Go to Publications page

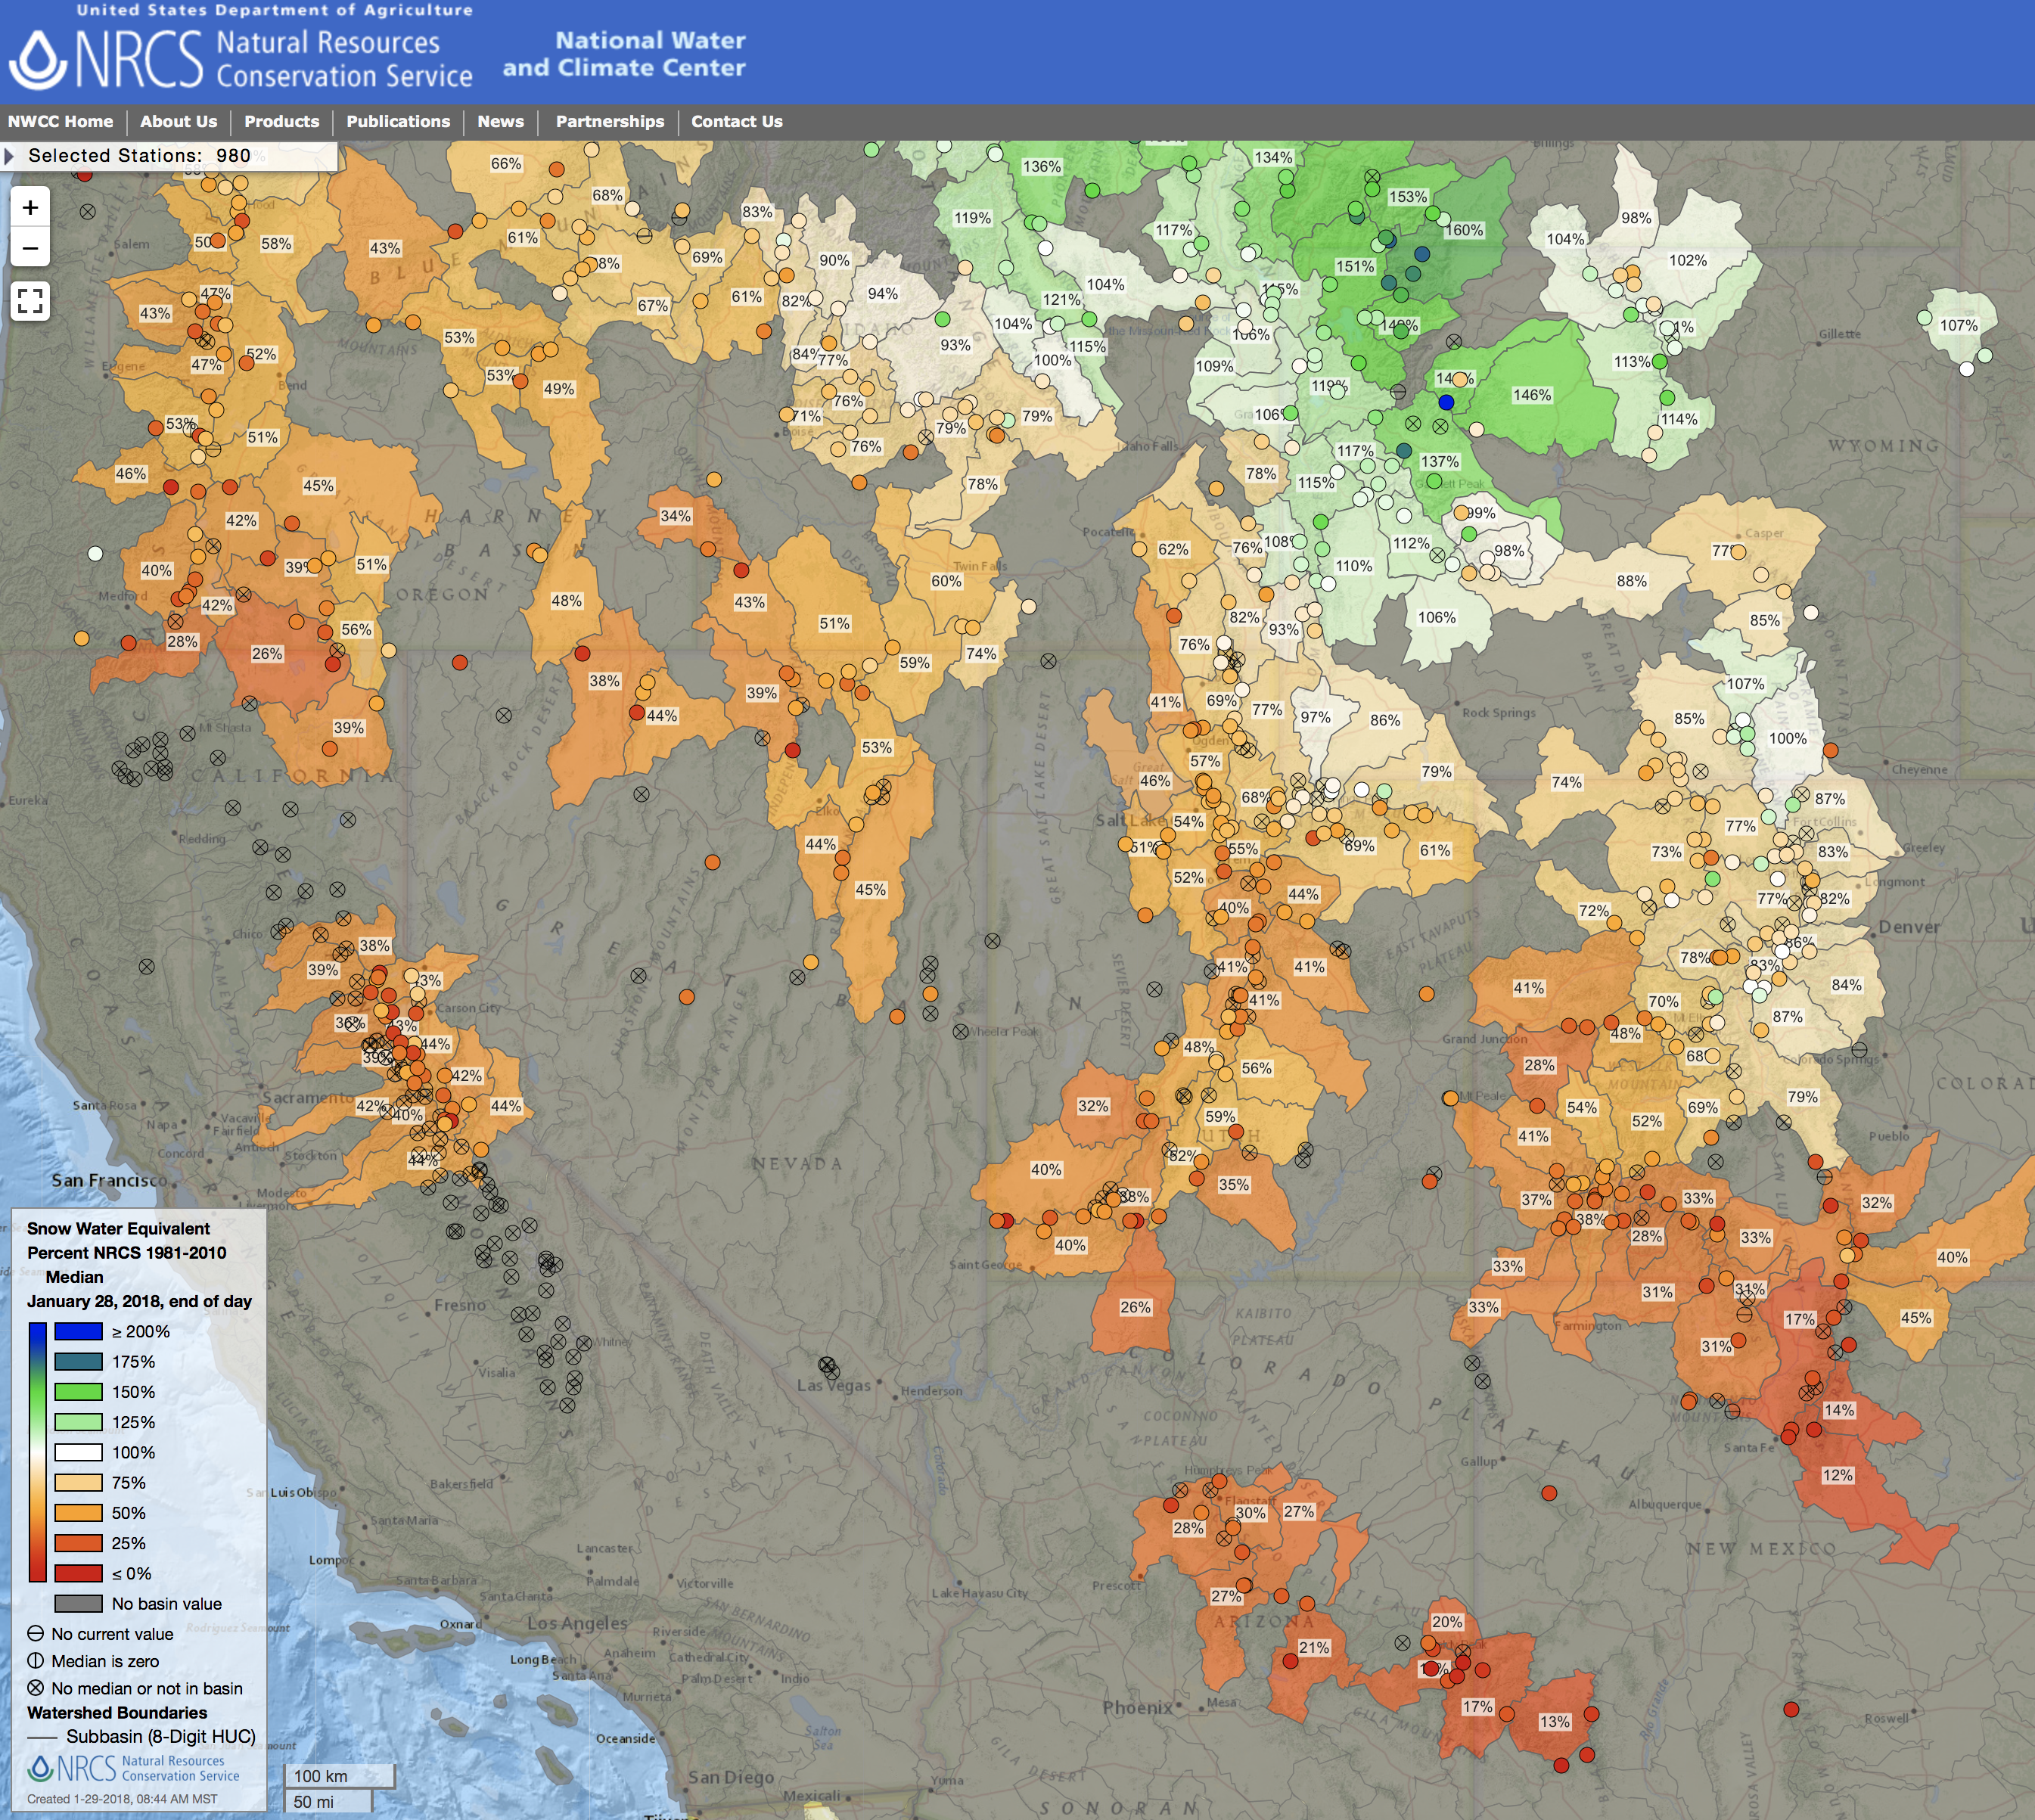pos(398,122)
